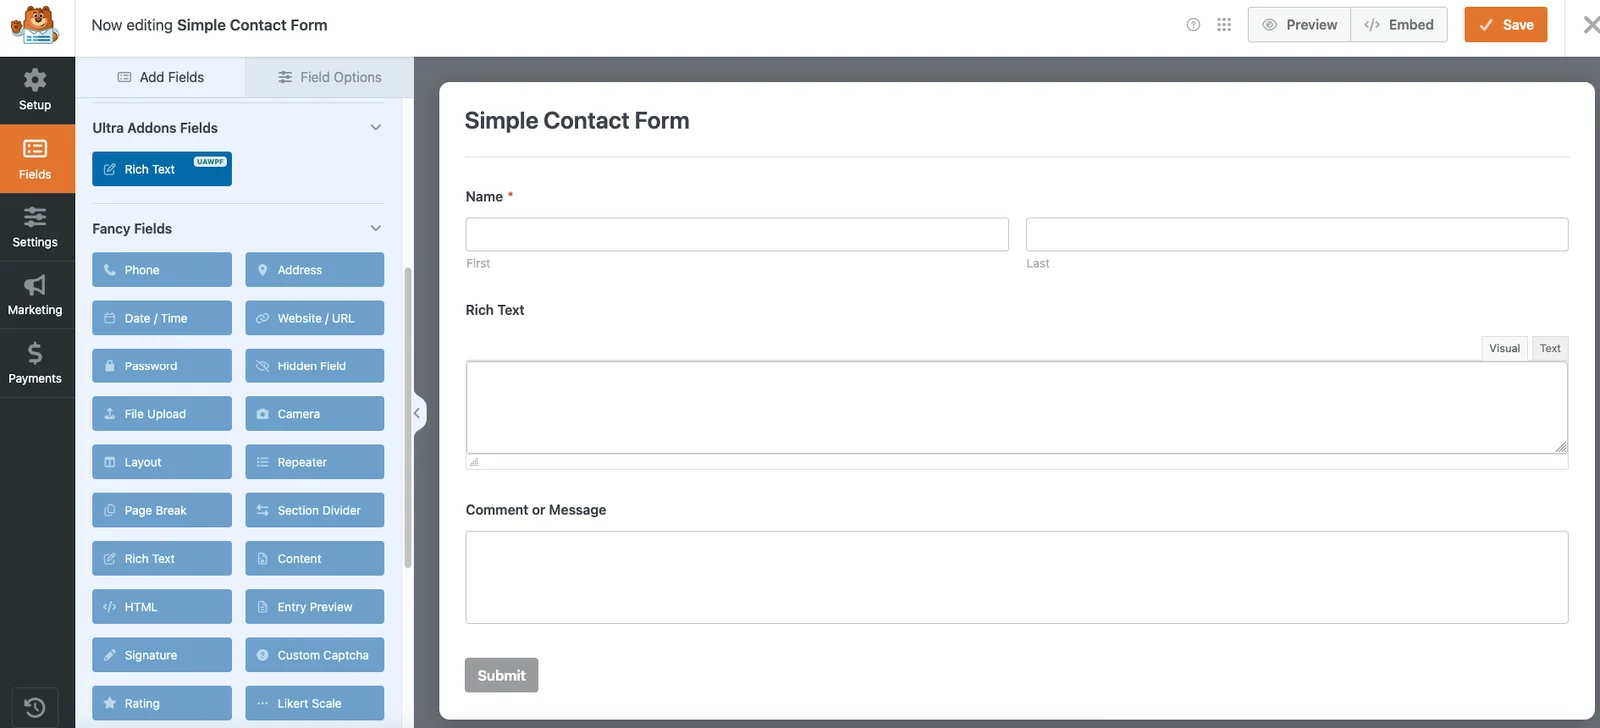Viewport: 1600px width, 728px height.
Task: Open the apps grid menu icon
Action: (1224, 25)
